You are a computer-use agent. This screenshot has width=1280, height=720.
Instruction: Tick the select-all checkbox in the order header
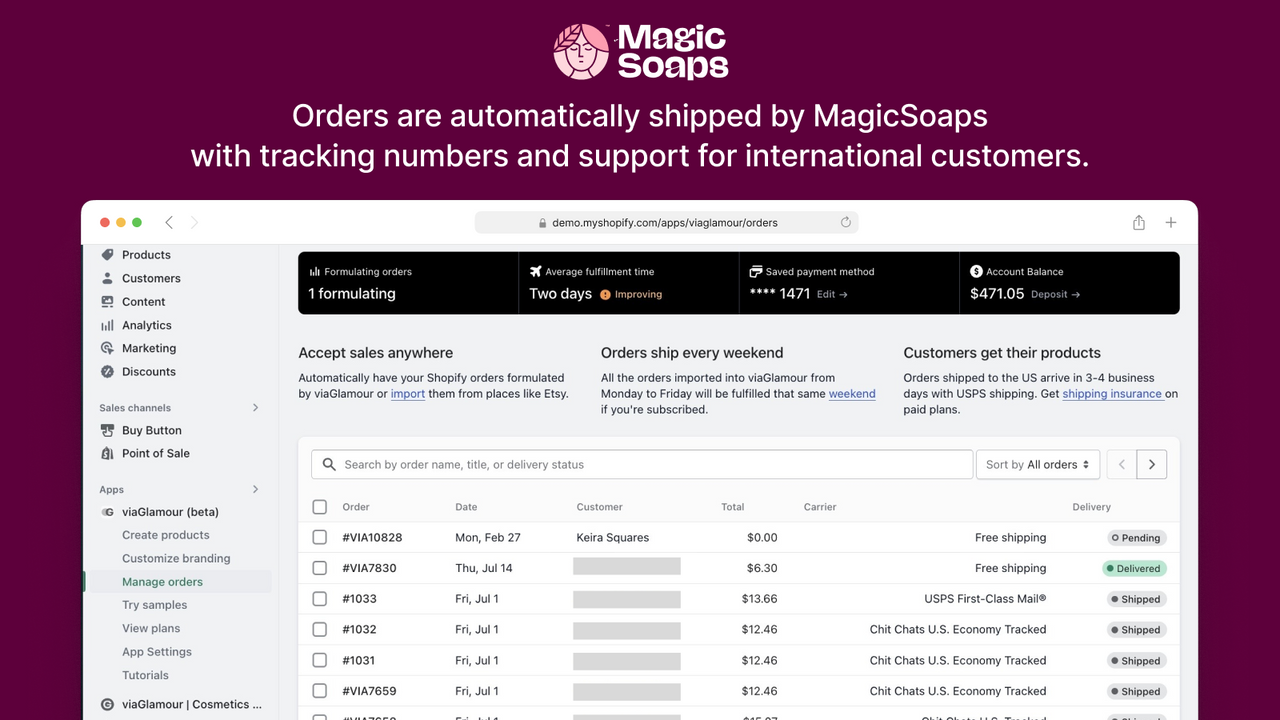[320, 506]
